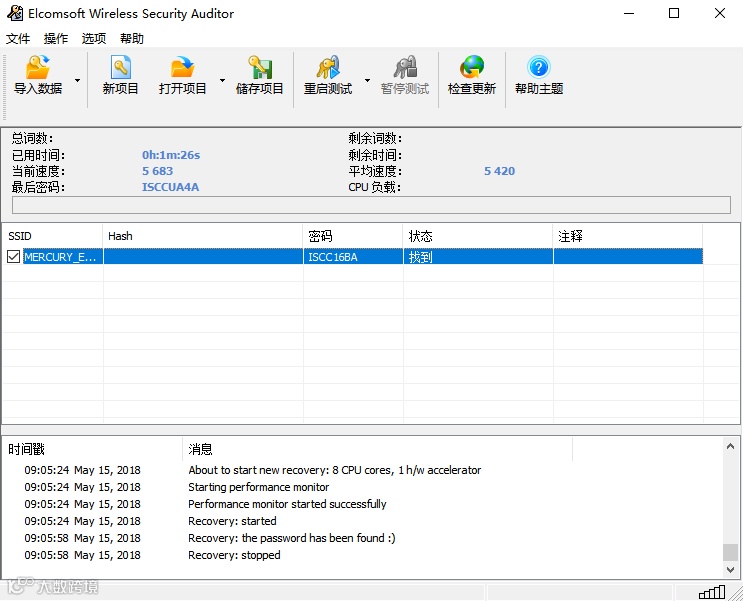Click the found password ISCC16BA cell
The image size is (743, 601).
(x=353, y=257)
